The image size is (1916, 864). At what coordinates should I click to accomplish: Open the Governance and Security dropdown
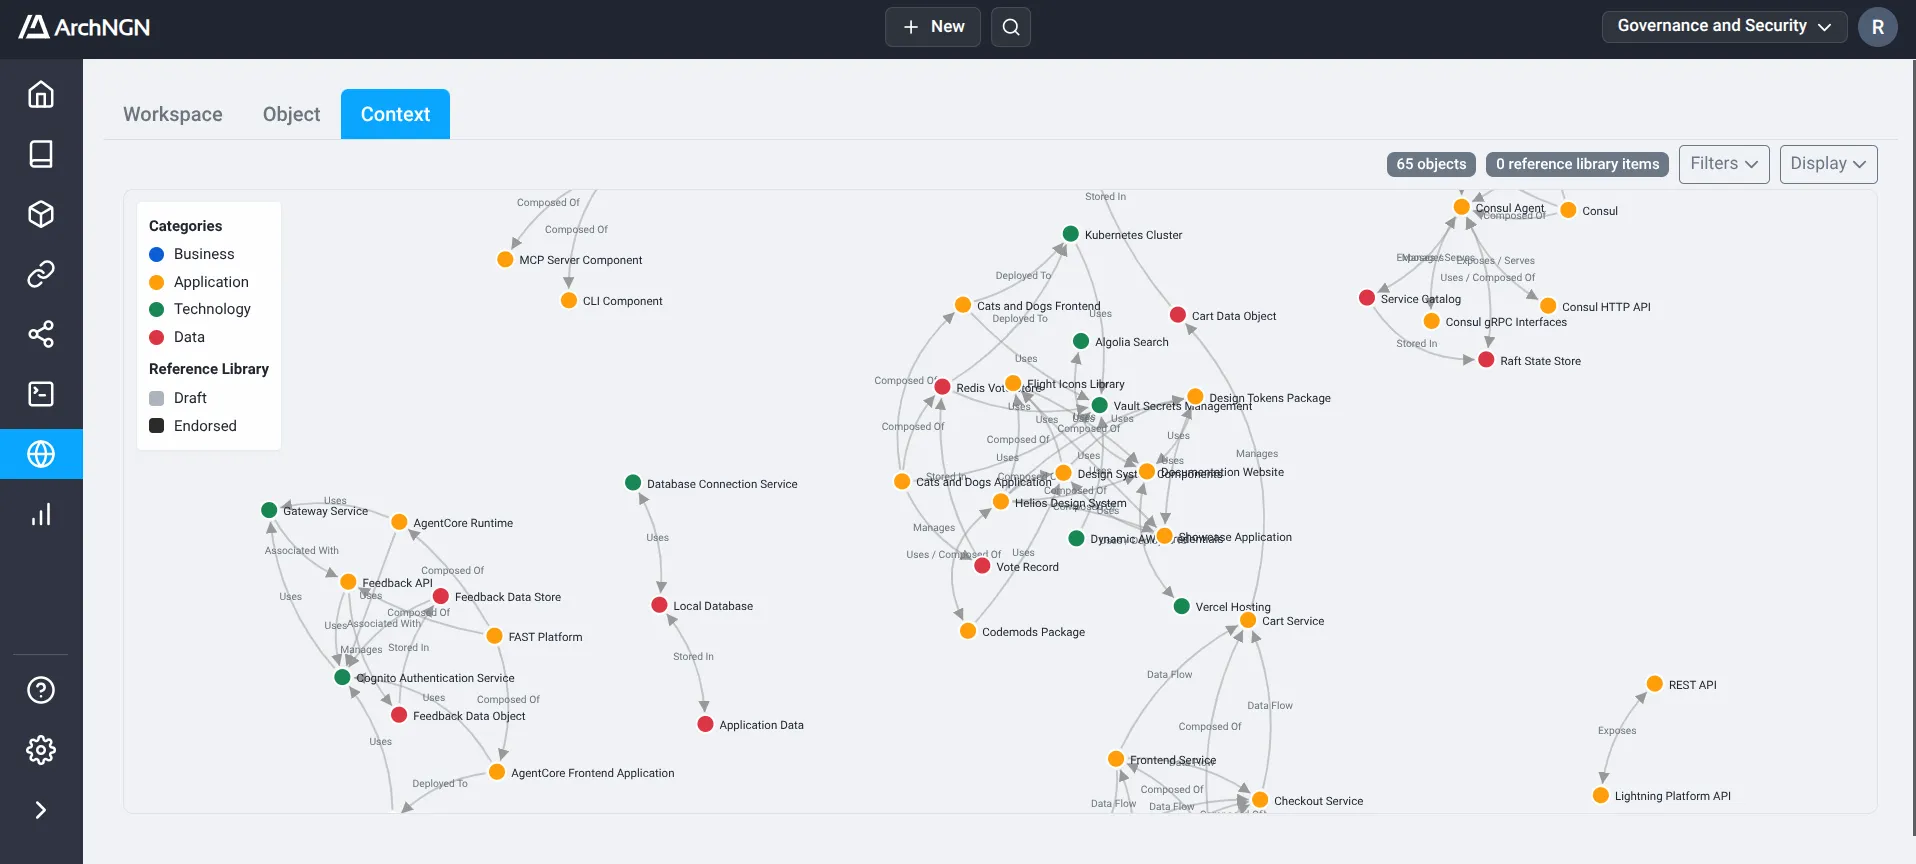1724,26
